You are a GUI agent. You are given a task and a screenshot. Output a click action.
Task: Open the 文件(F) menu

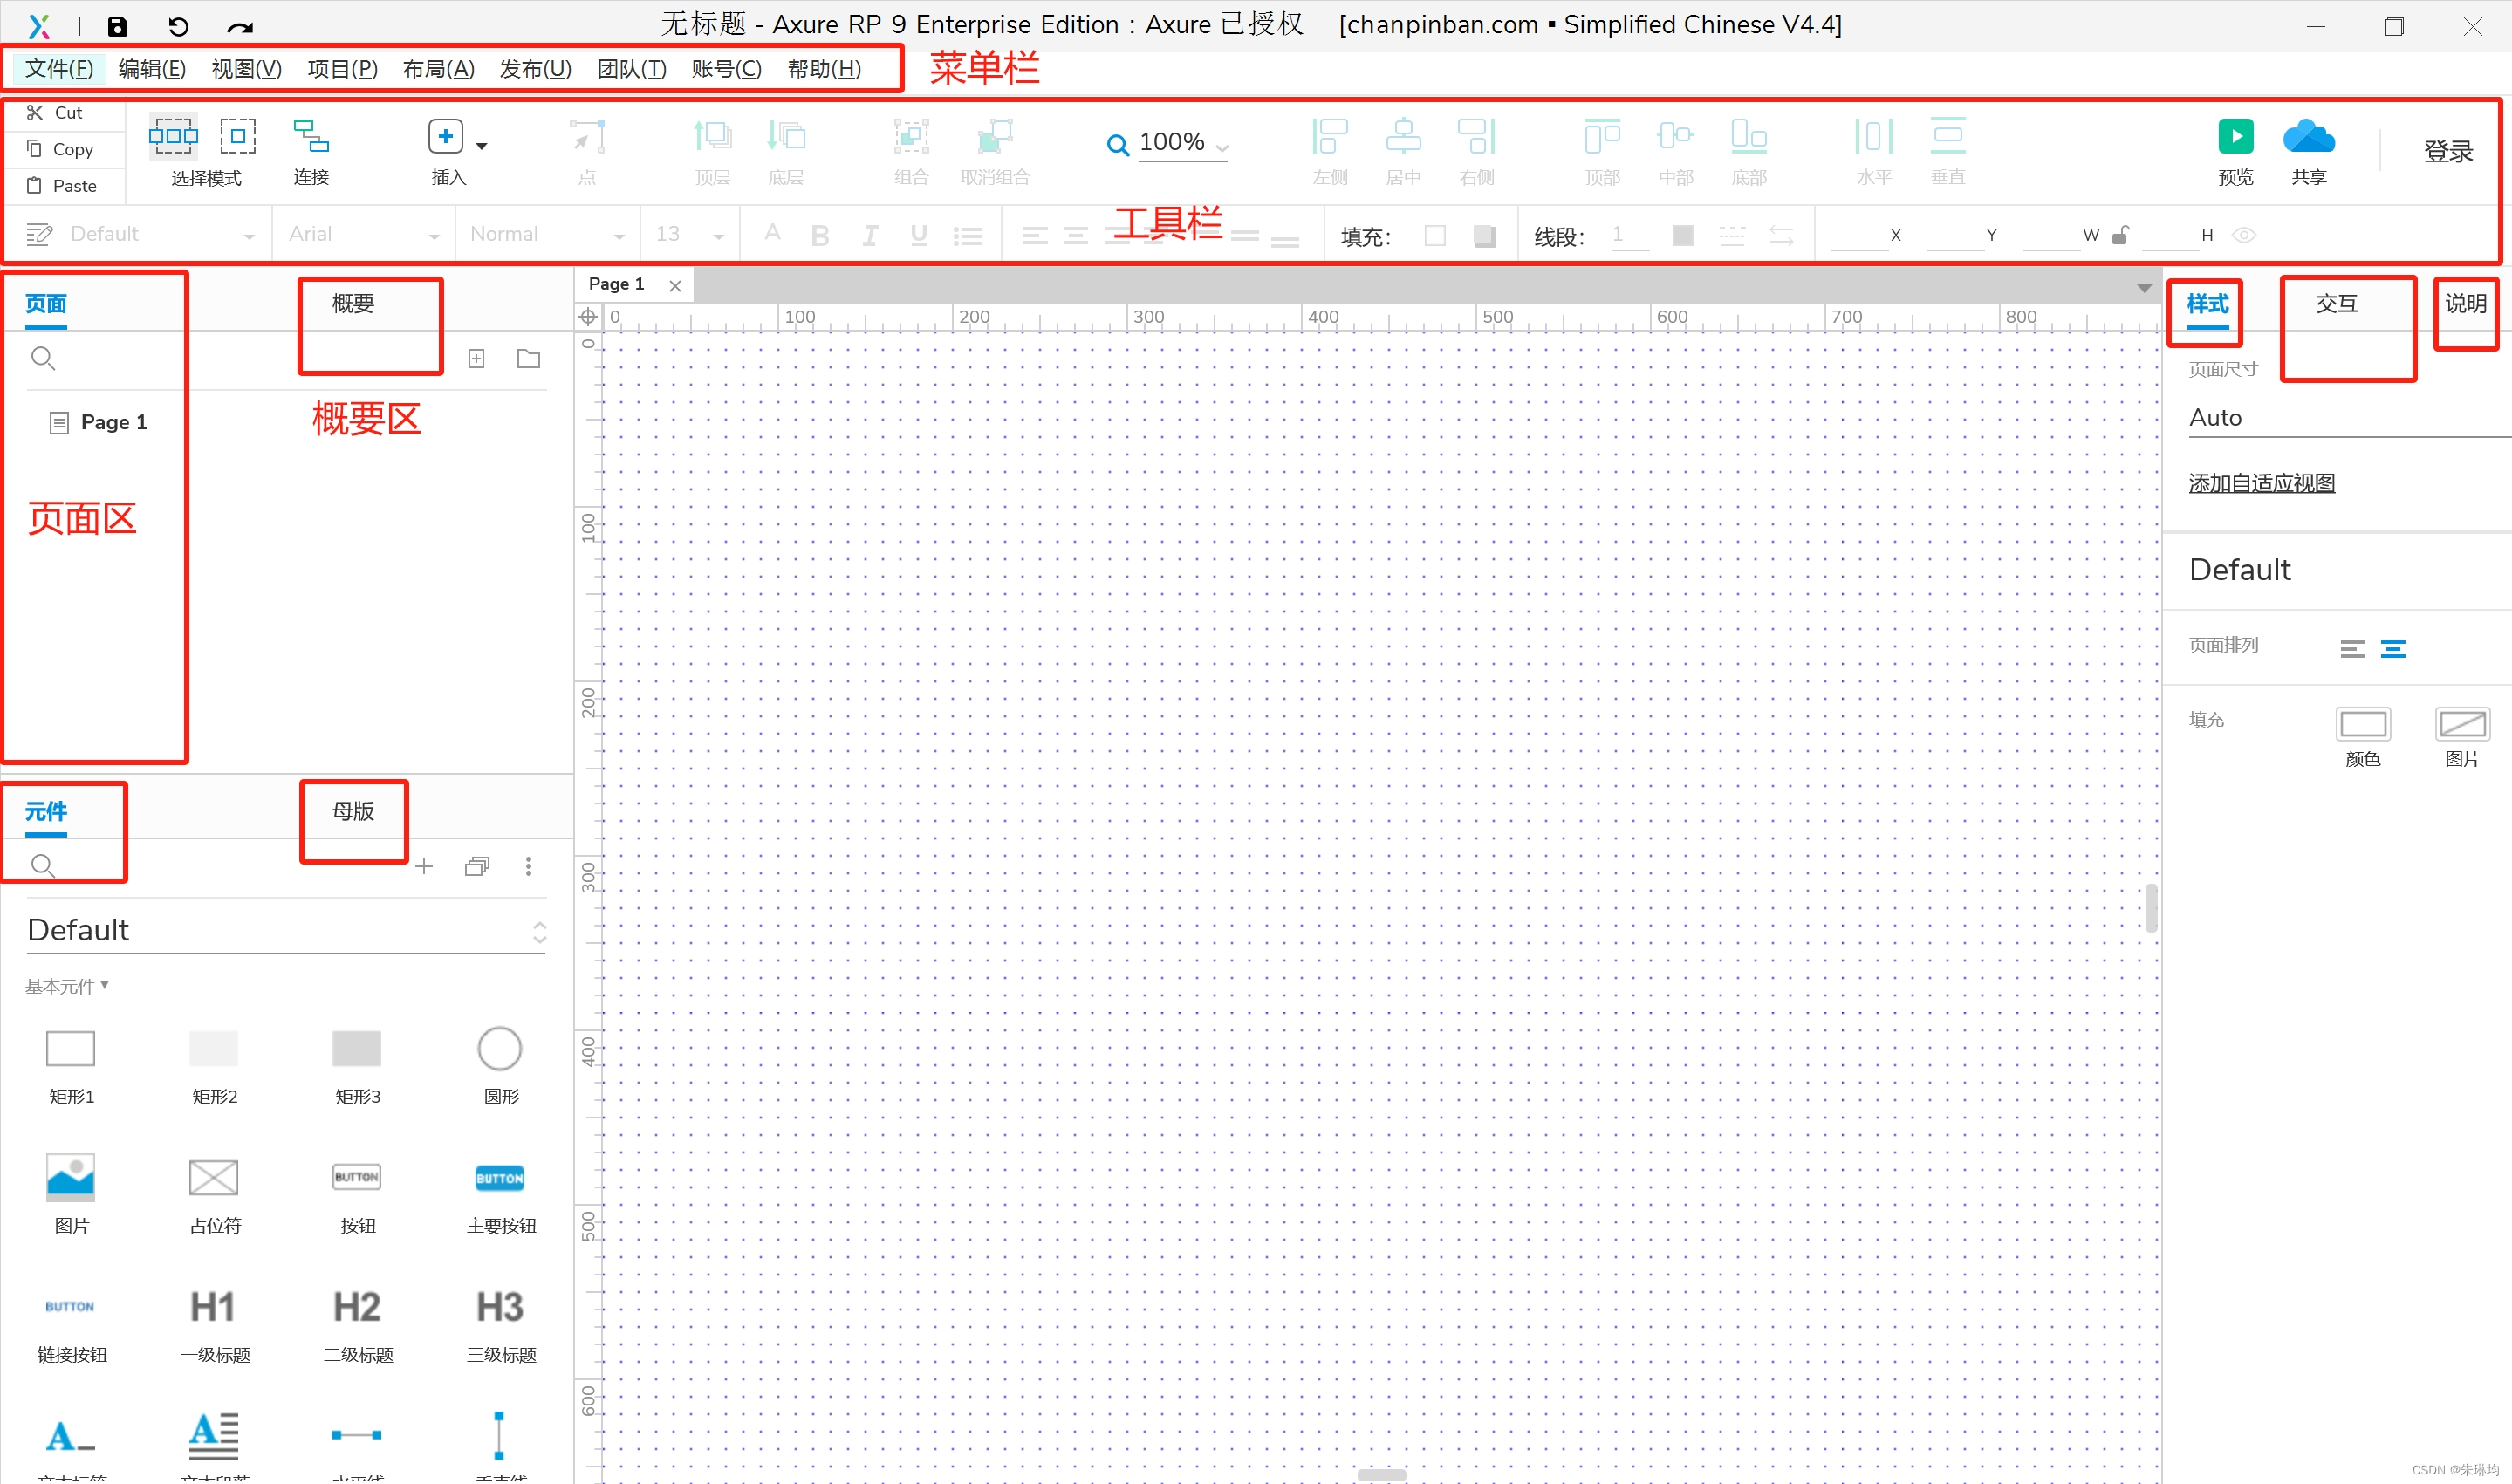tap(58, 69)
